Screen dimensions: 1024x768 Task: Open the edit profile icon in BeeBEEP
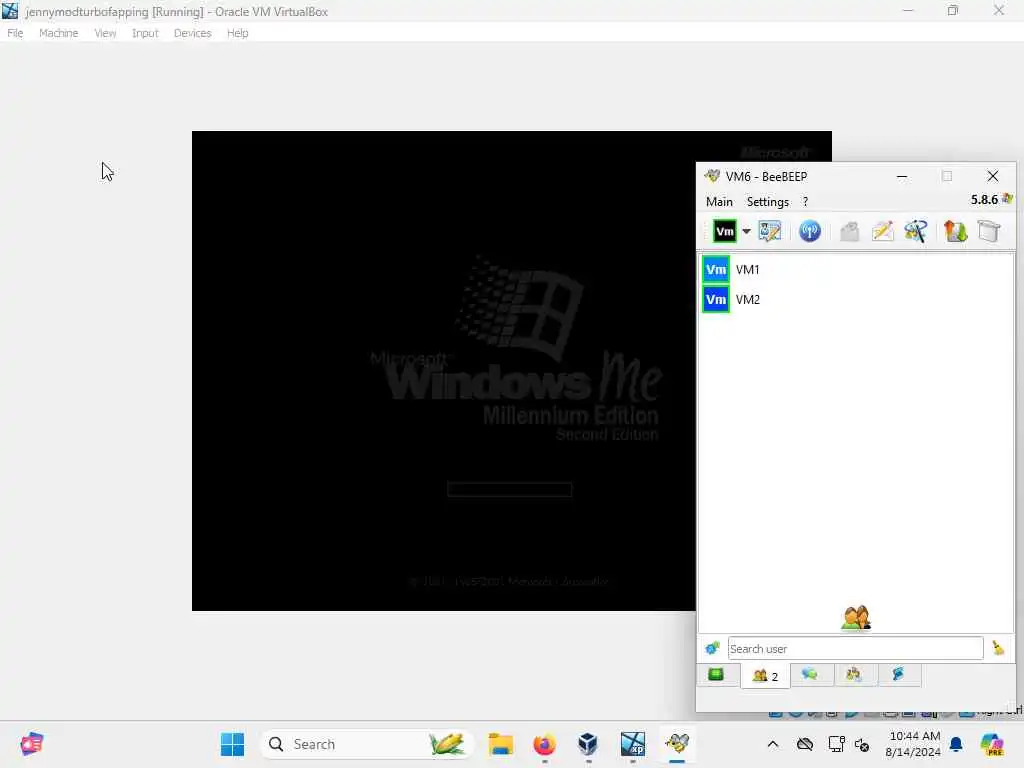(770, 231)
